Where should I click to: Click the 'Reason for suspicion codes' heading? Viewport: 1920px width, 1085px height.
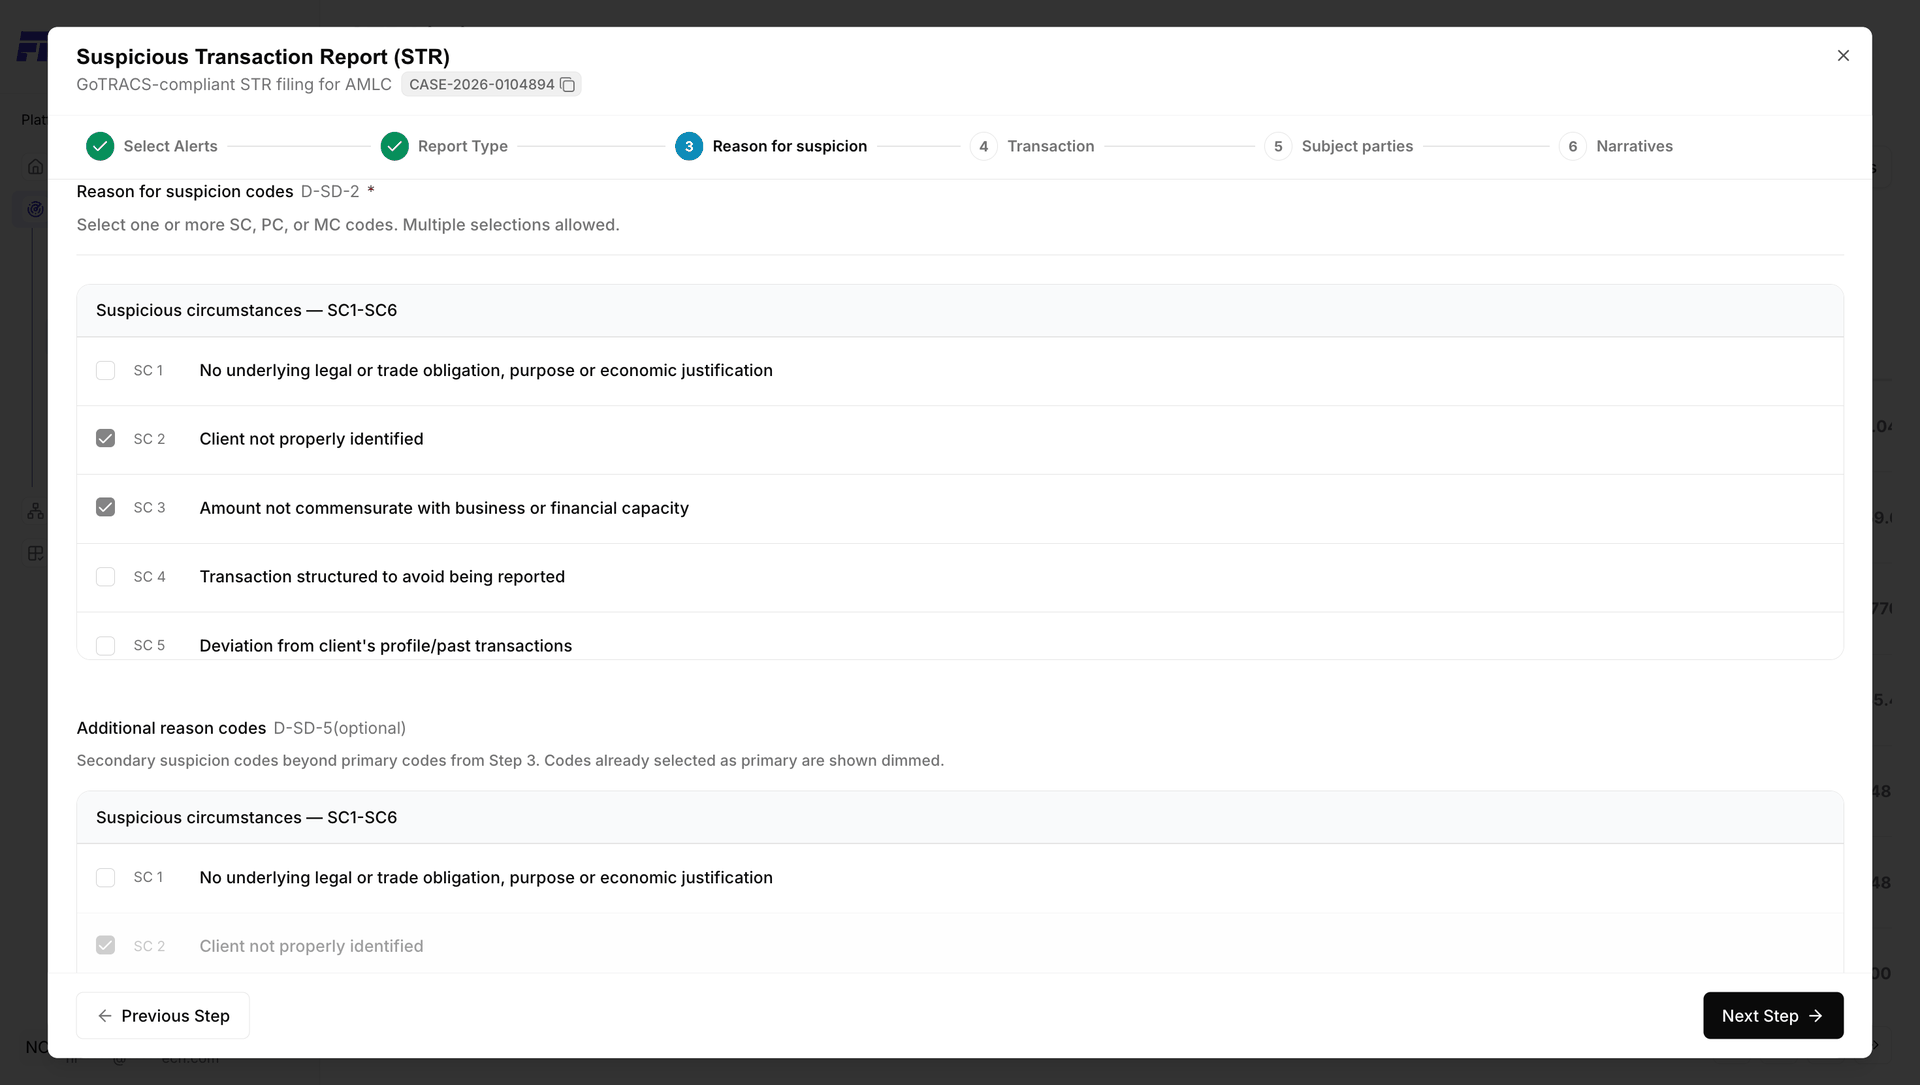click(x=185, y=192)
